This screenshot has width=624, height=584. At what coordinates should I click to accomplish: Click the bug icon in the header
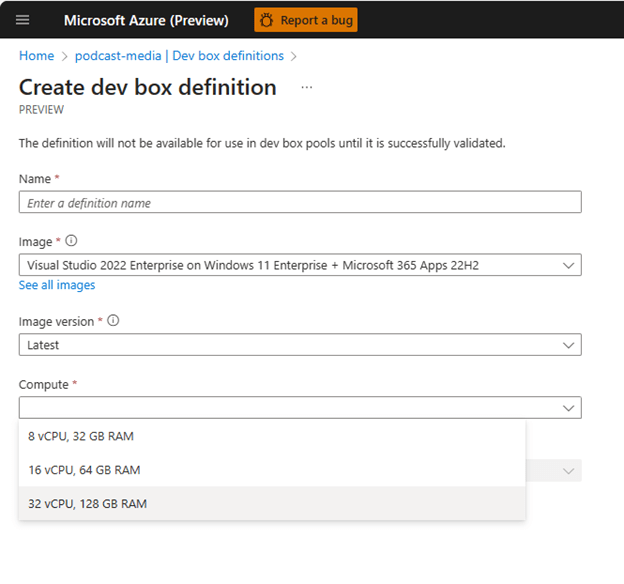click(x=268, y=20)
